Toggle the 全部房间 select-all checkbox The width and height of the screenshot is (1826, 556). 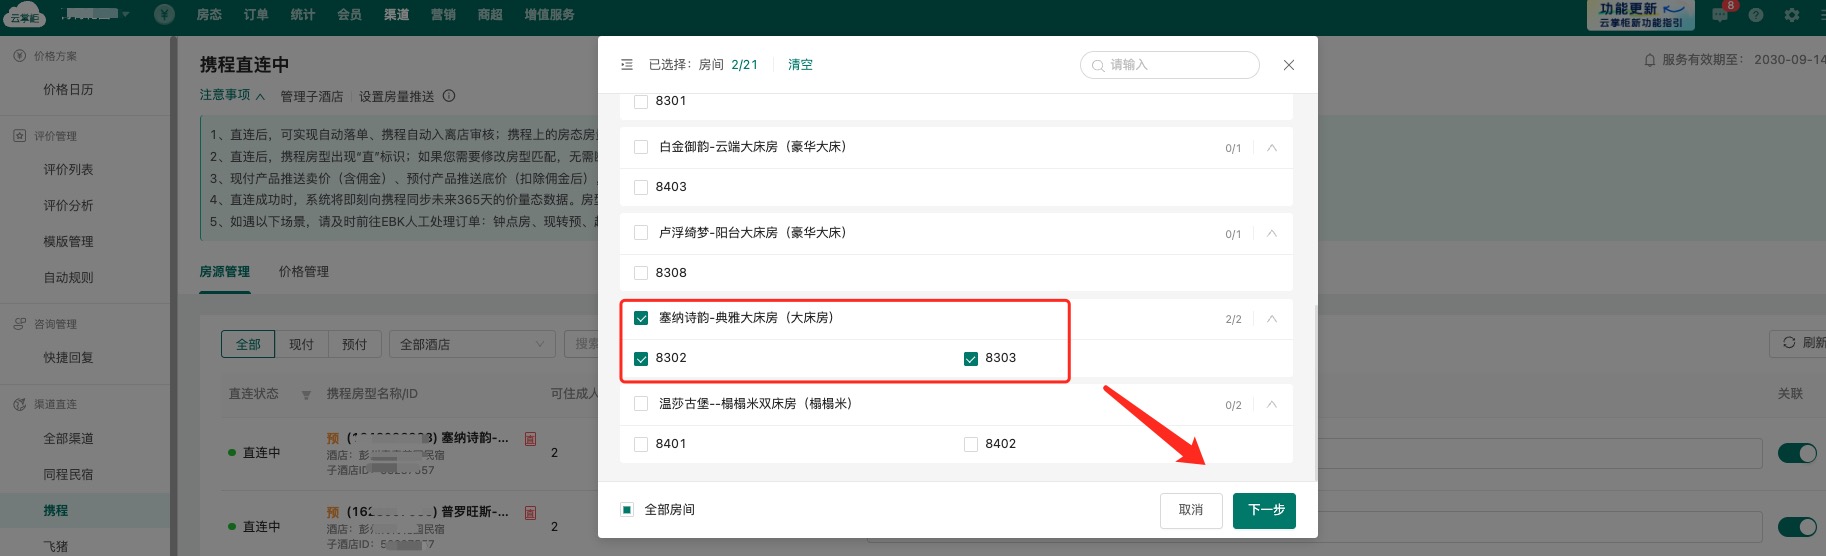click(x=627, y=510)
